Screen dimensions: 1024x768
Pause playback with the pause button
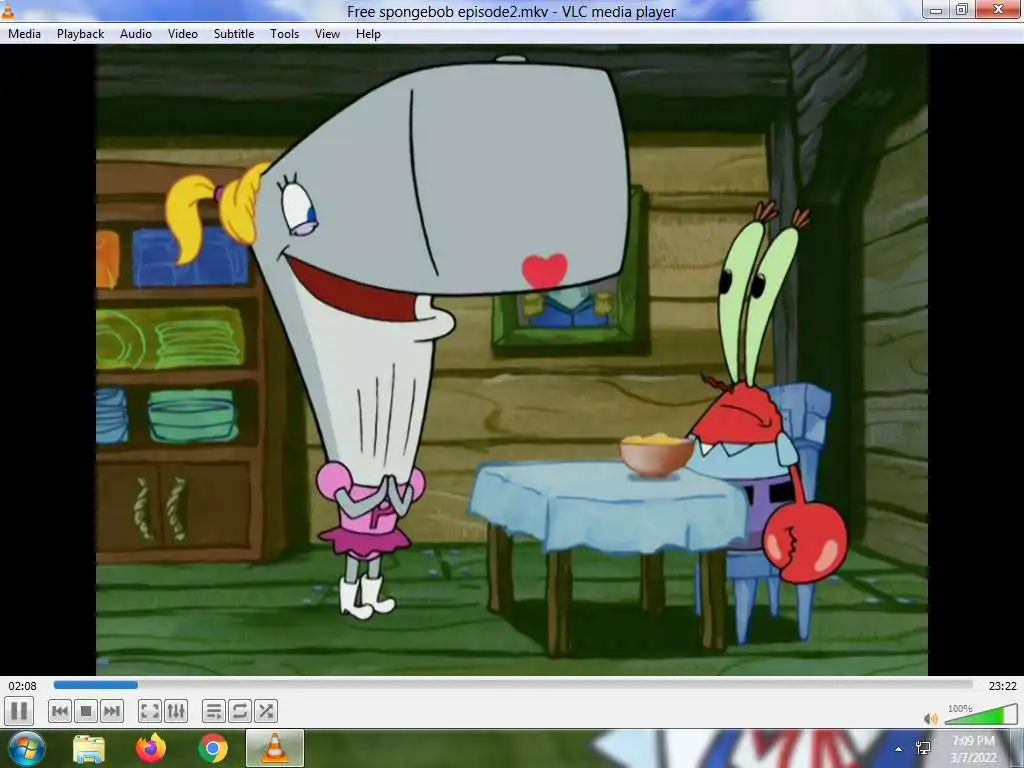coord(19,711)
